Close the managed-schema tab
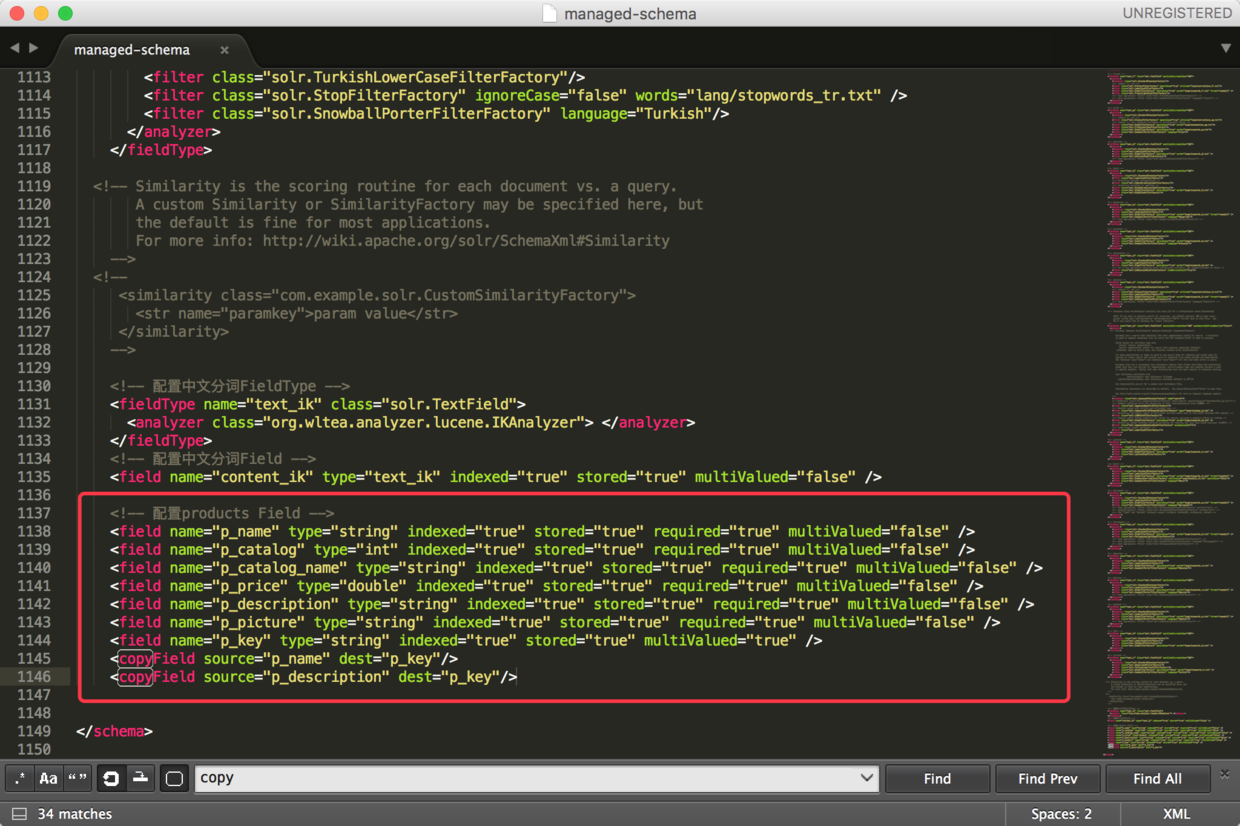 pos(224,50)
